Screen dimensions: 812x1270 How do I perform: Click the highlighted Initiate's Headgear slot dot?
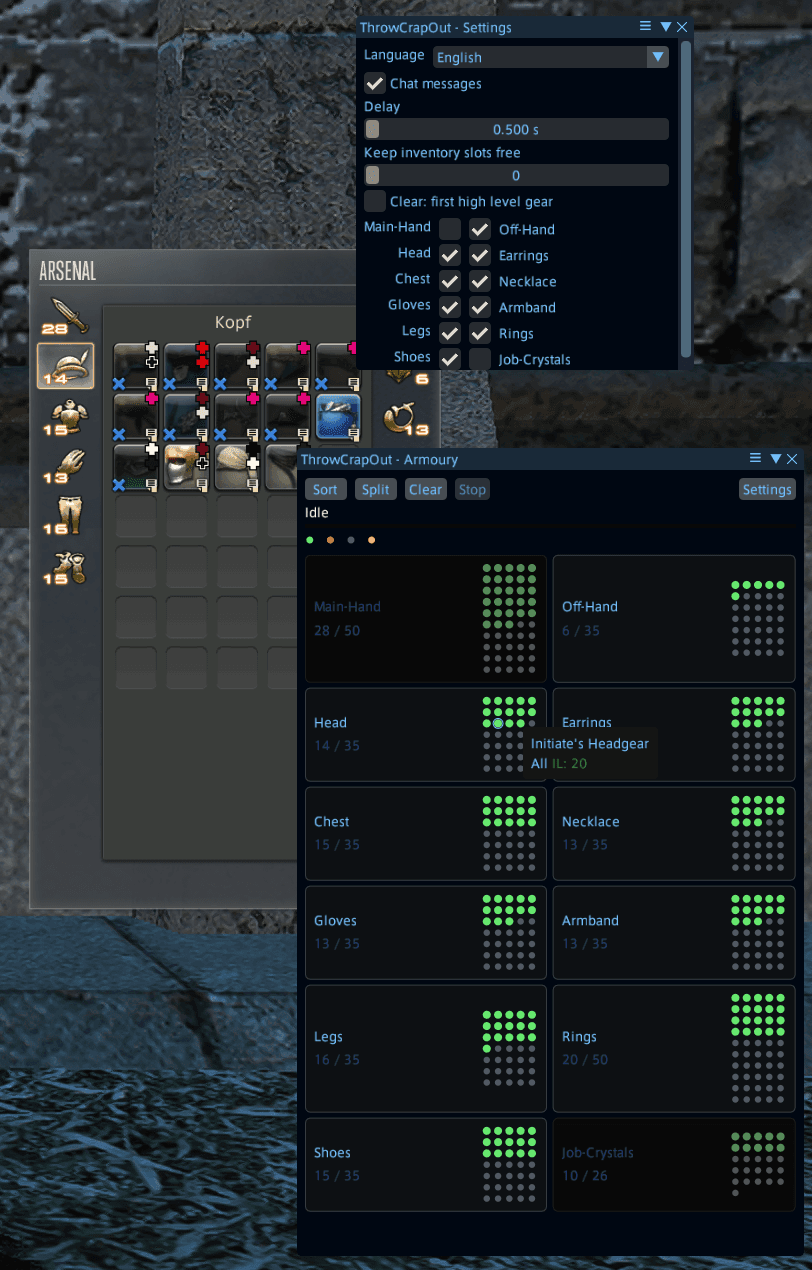point(498,723)
